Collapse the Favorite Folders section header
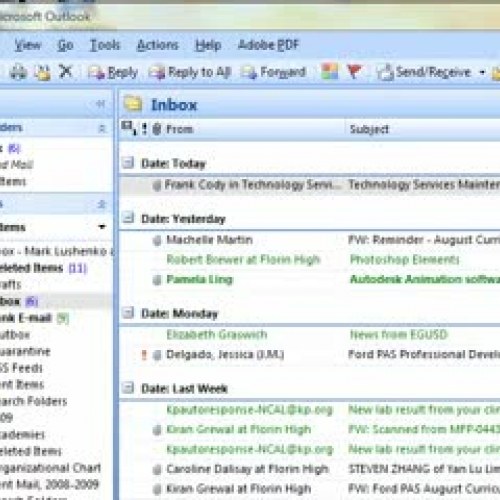Screen dimensions: 500x500 102,128
